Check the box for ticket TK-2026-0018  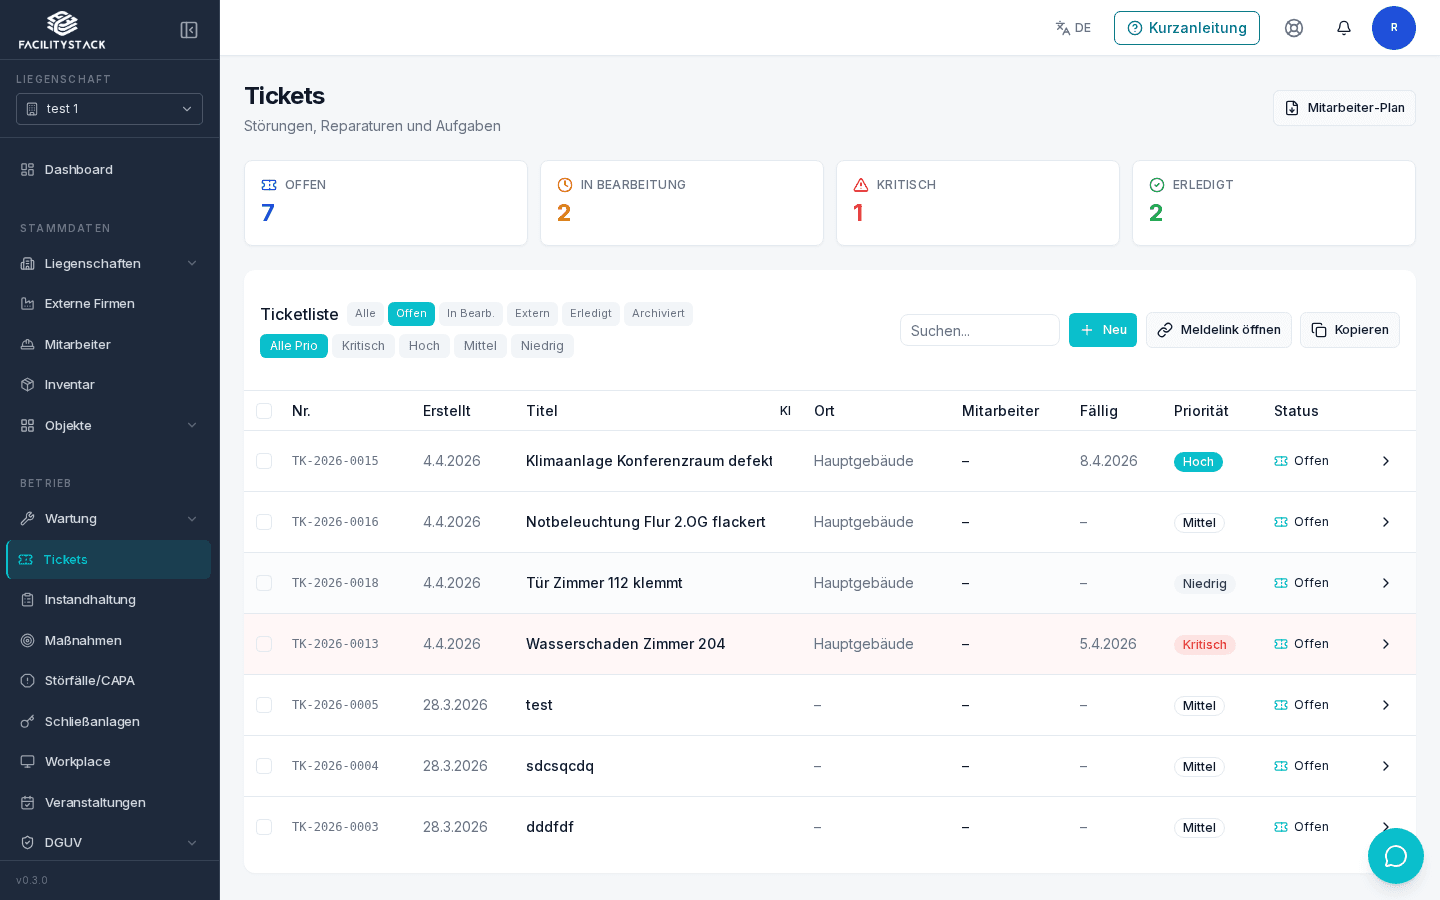coord(264,583)
